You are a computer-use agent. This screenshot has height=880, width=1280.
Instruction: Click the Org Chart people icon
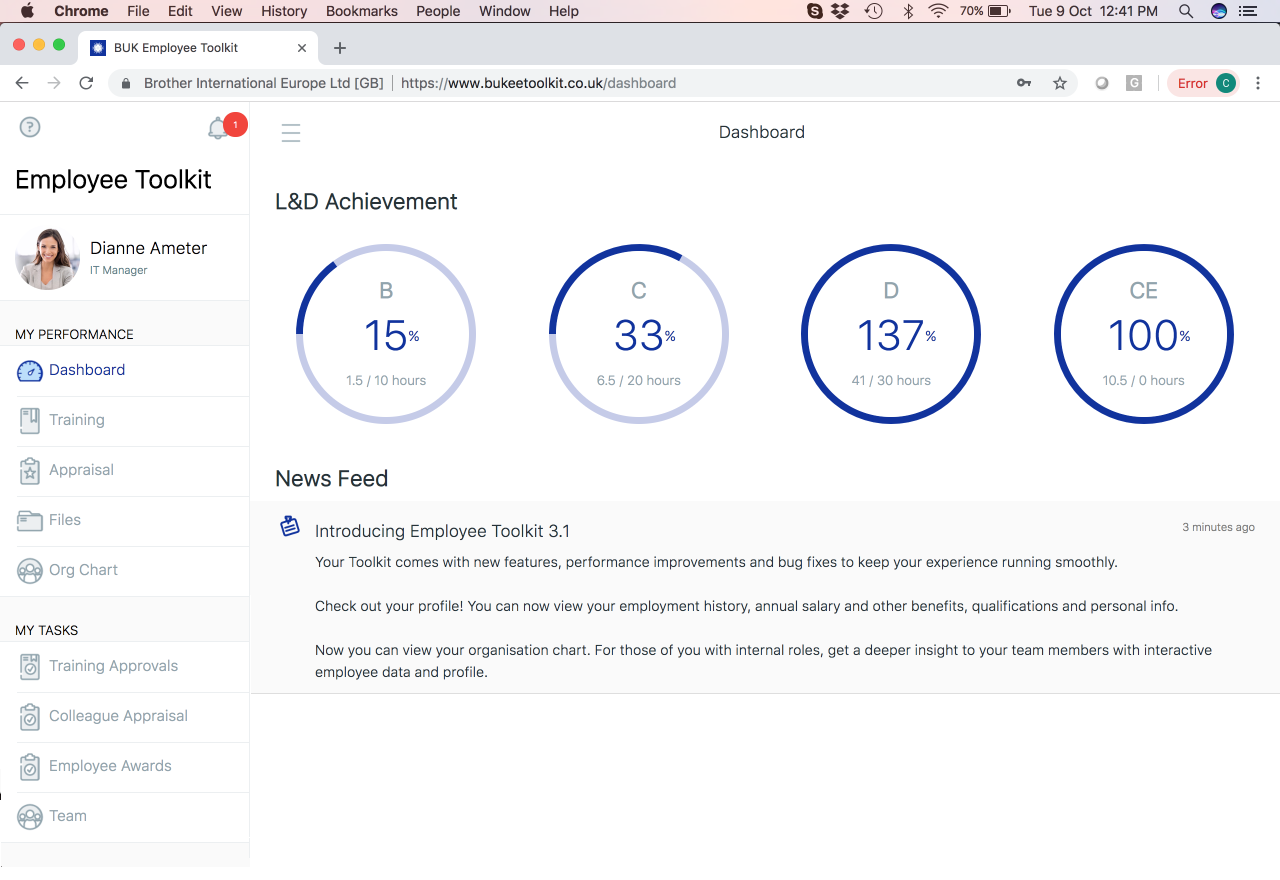coord(30,571)
